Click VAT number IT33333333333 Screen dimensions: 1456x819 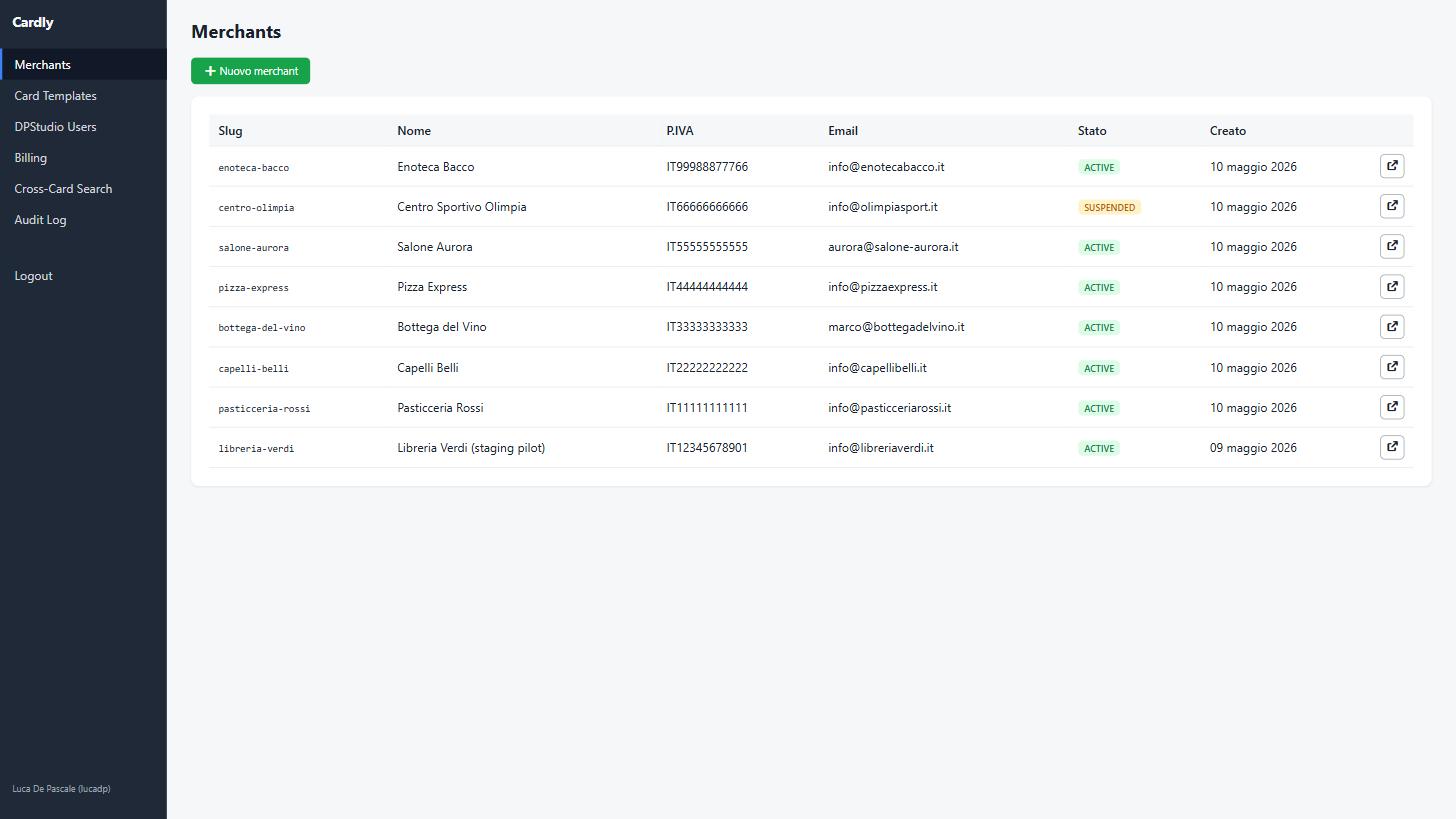(707, 327)
